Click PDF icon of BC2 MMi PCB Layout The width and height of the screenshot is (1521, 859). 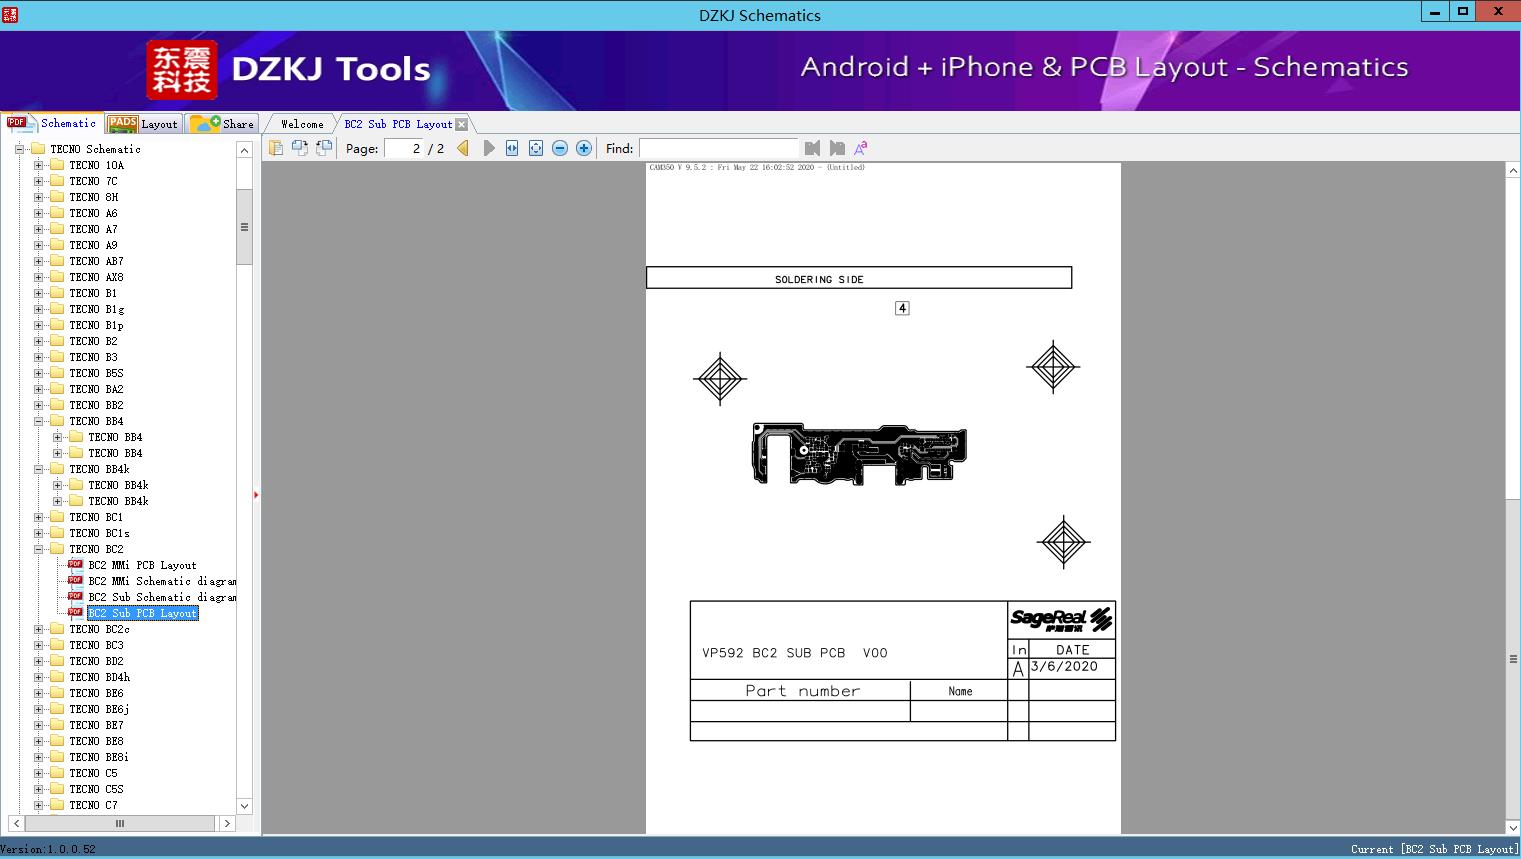tap(75, 564)
